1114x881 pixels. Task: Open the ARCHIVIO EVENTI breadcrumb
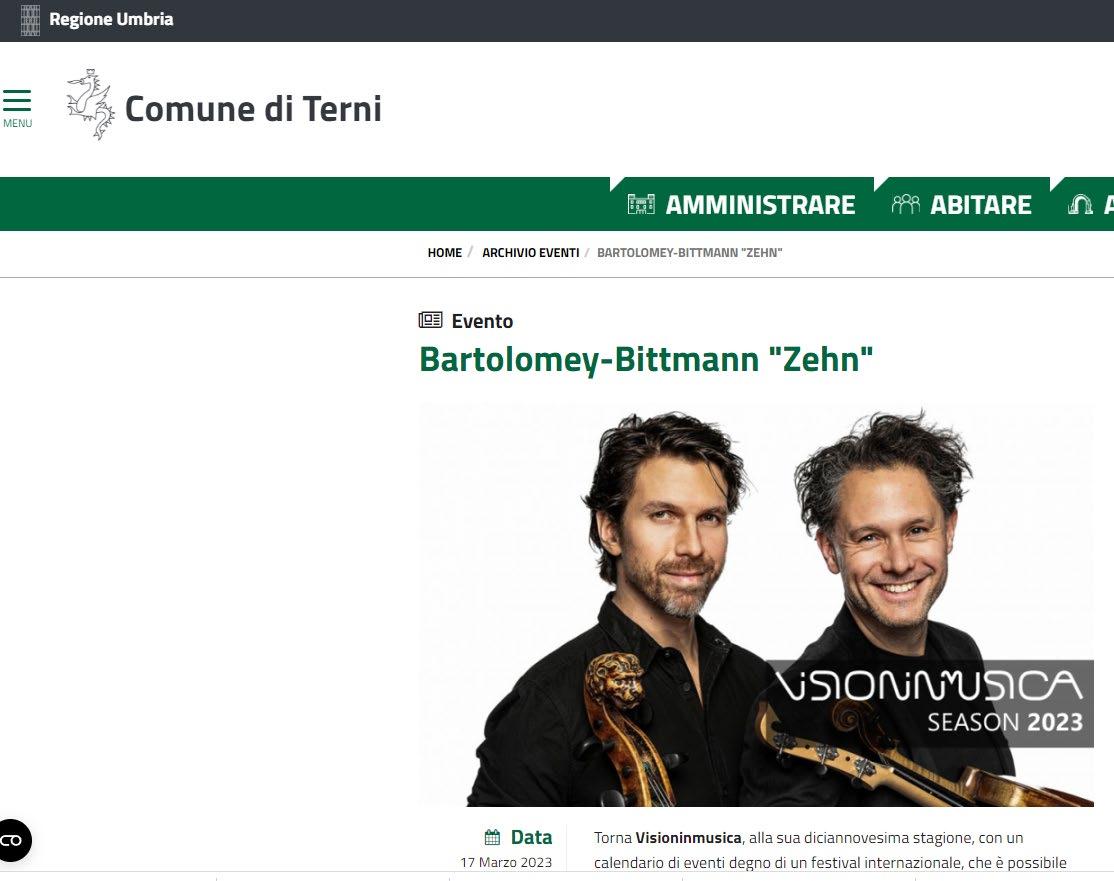(531, 253)
